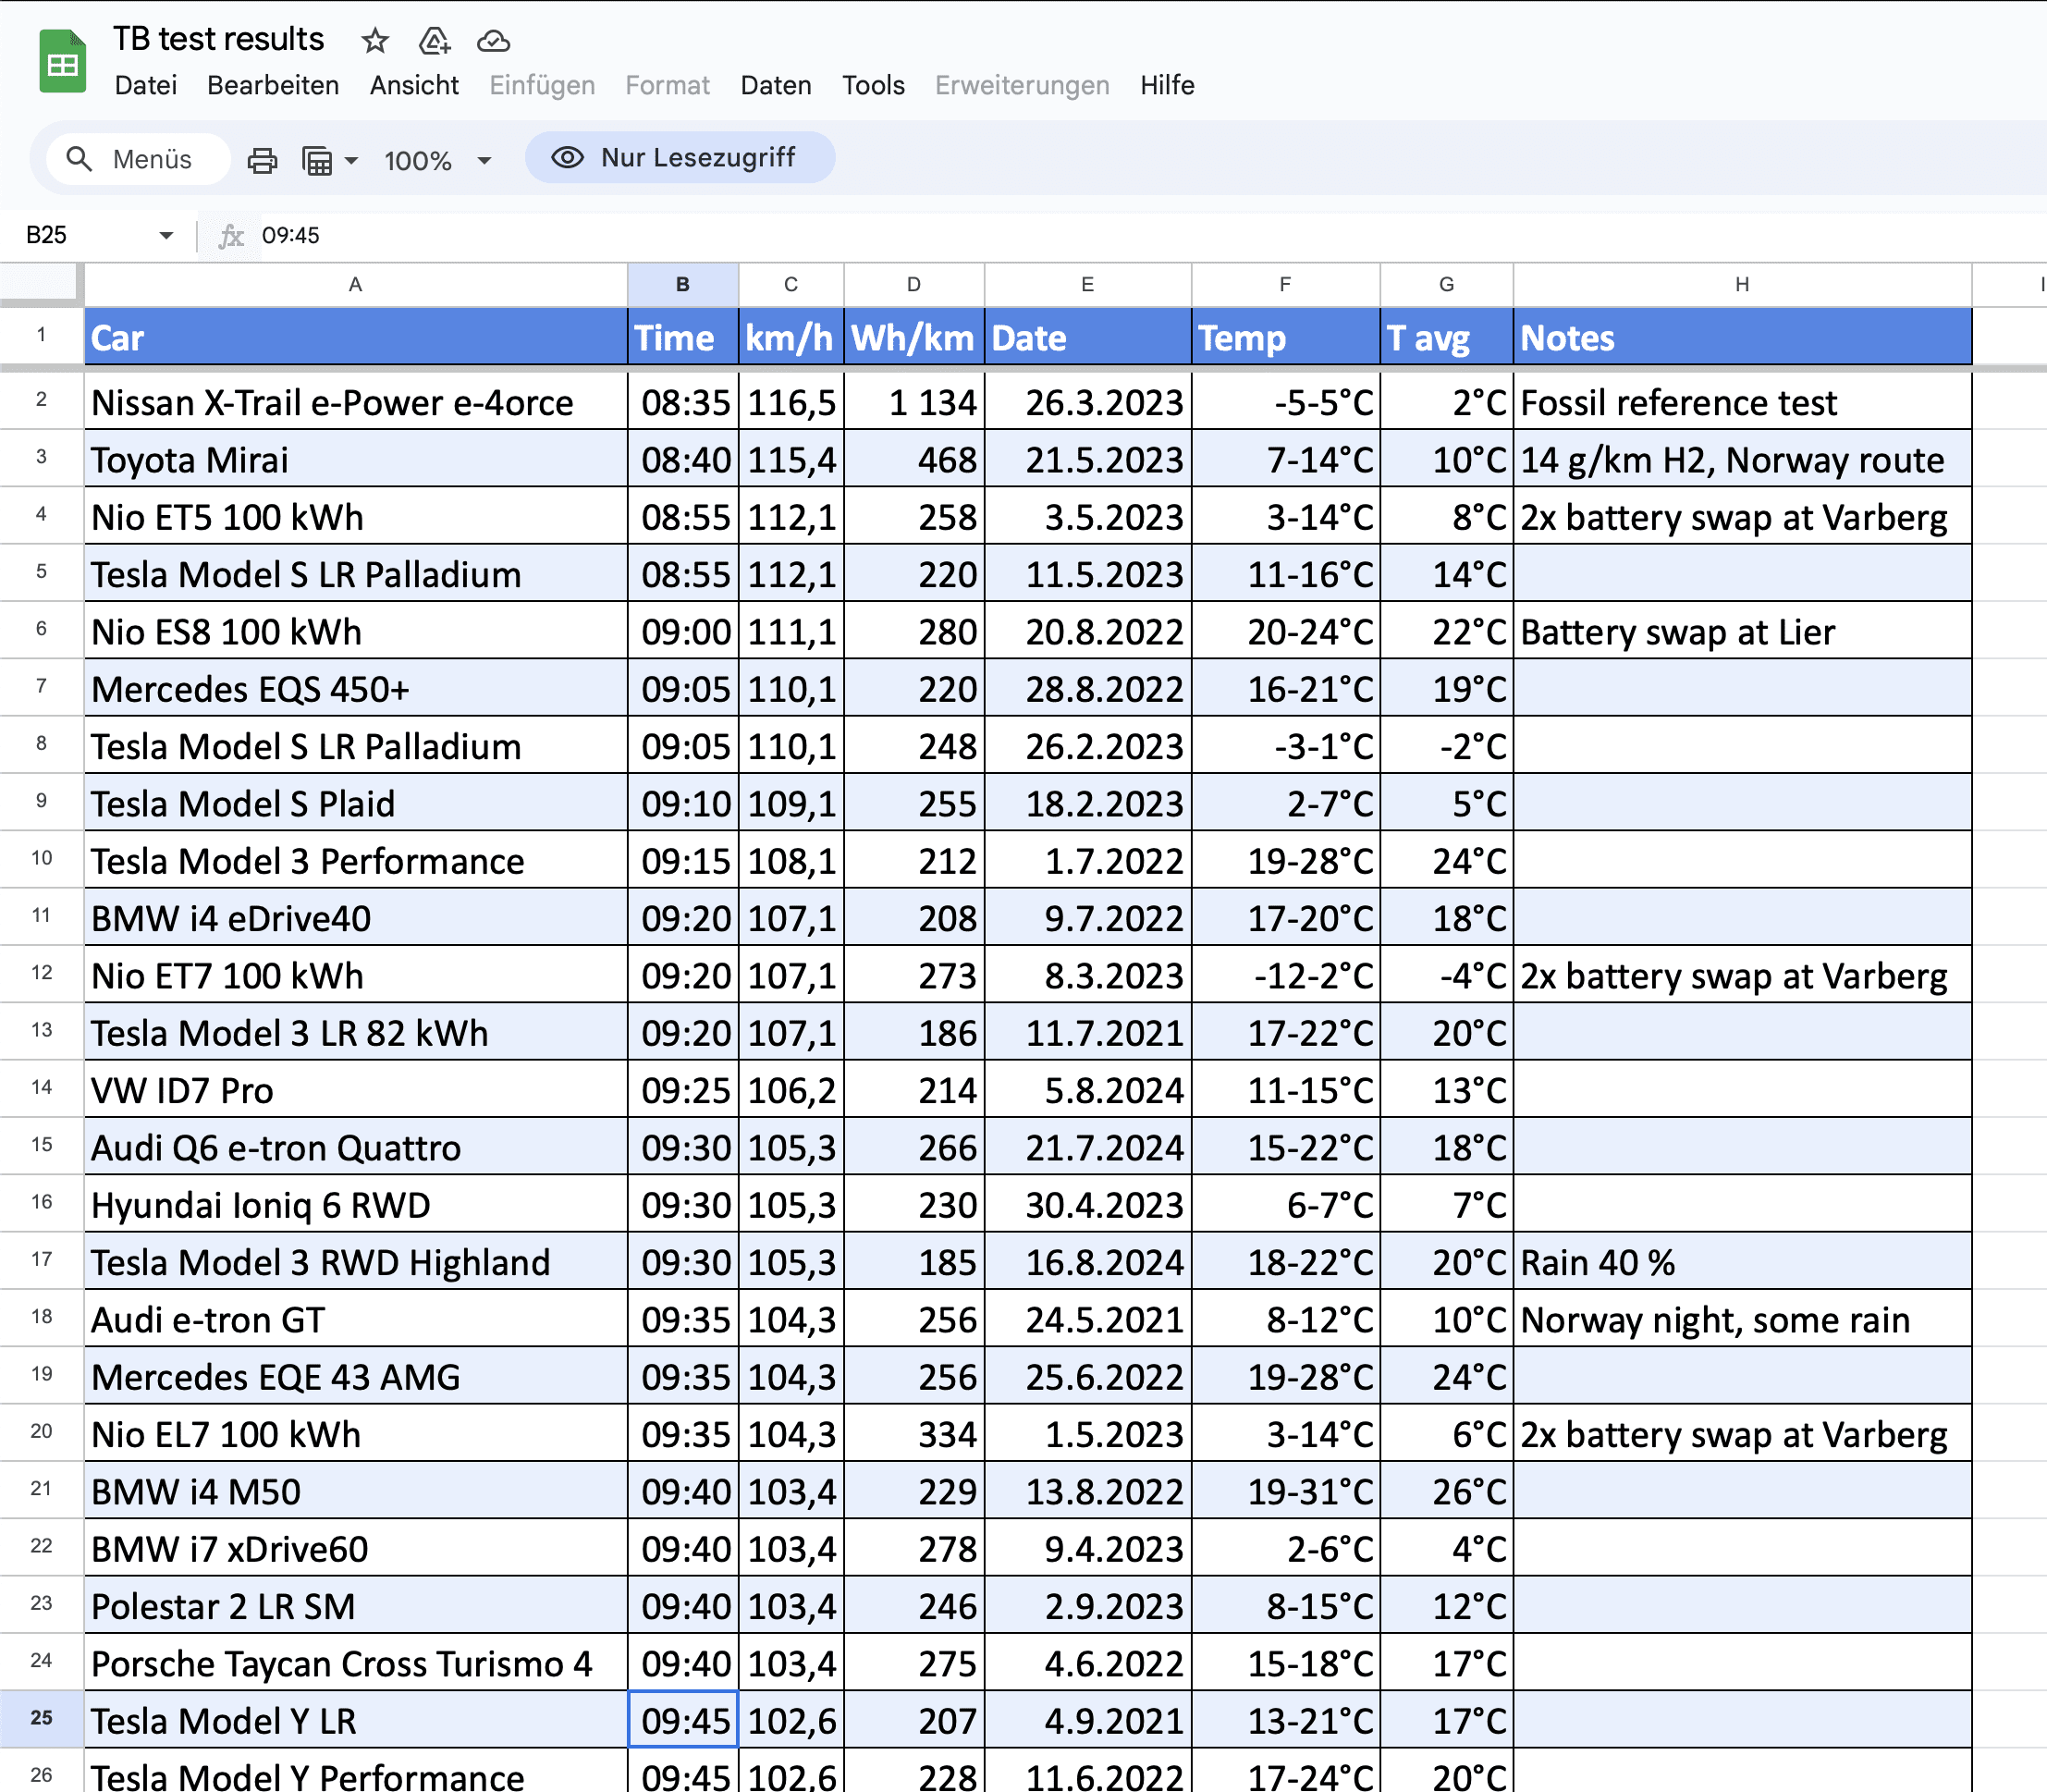Viewport: 2047px width, 1792px height.
Task: Click the Norway night, some rain note
Action: pos(1743,1319)
